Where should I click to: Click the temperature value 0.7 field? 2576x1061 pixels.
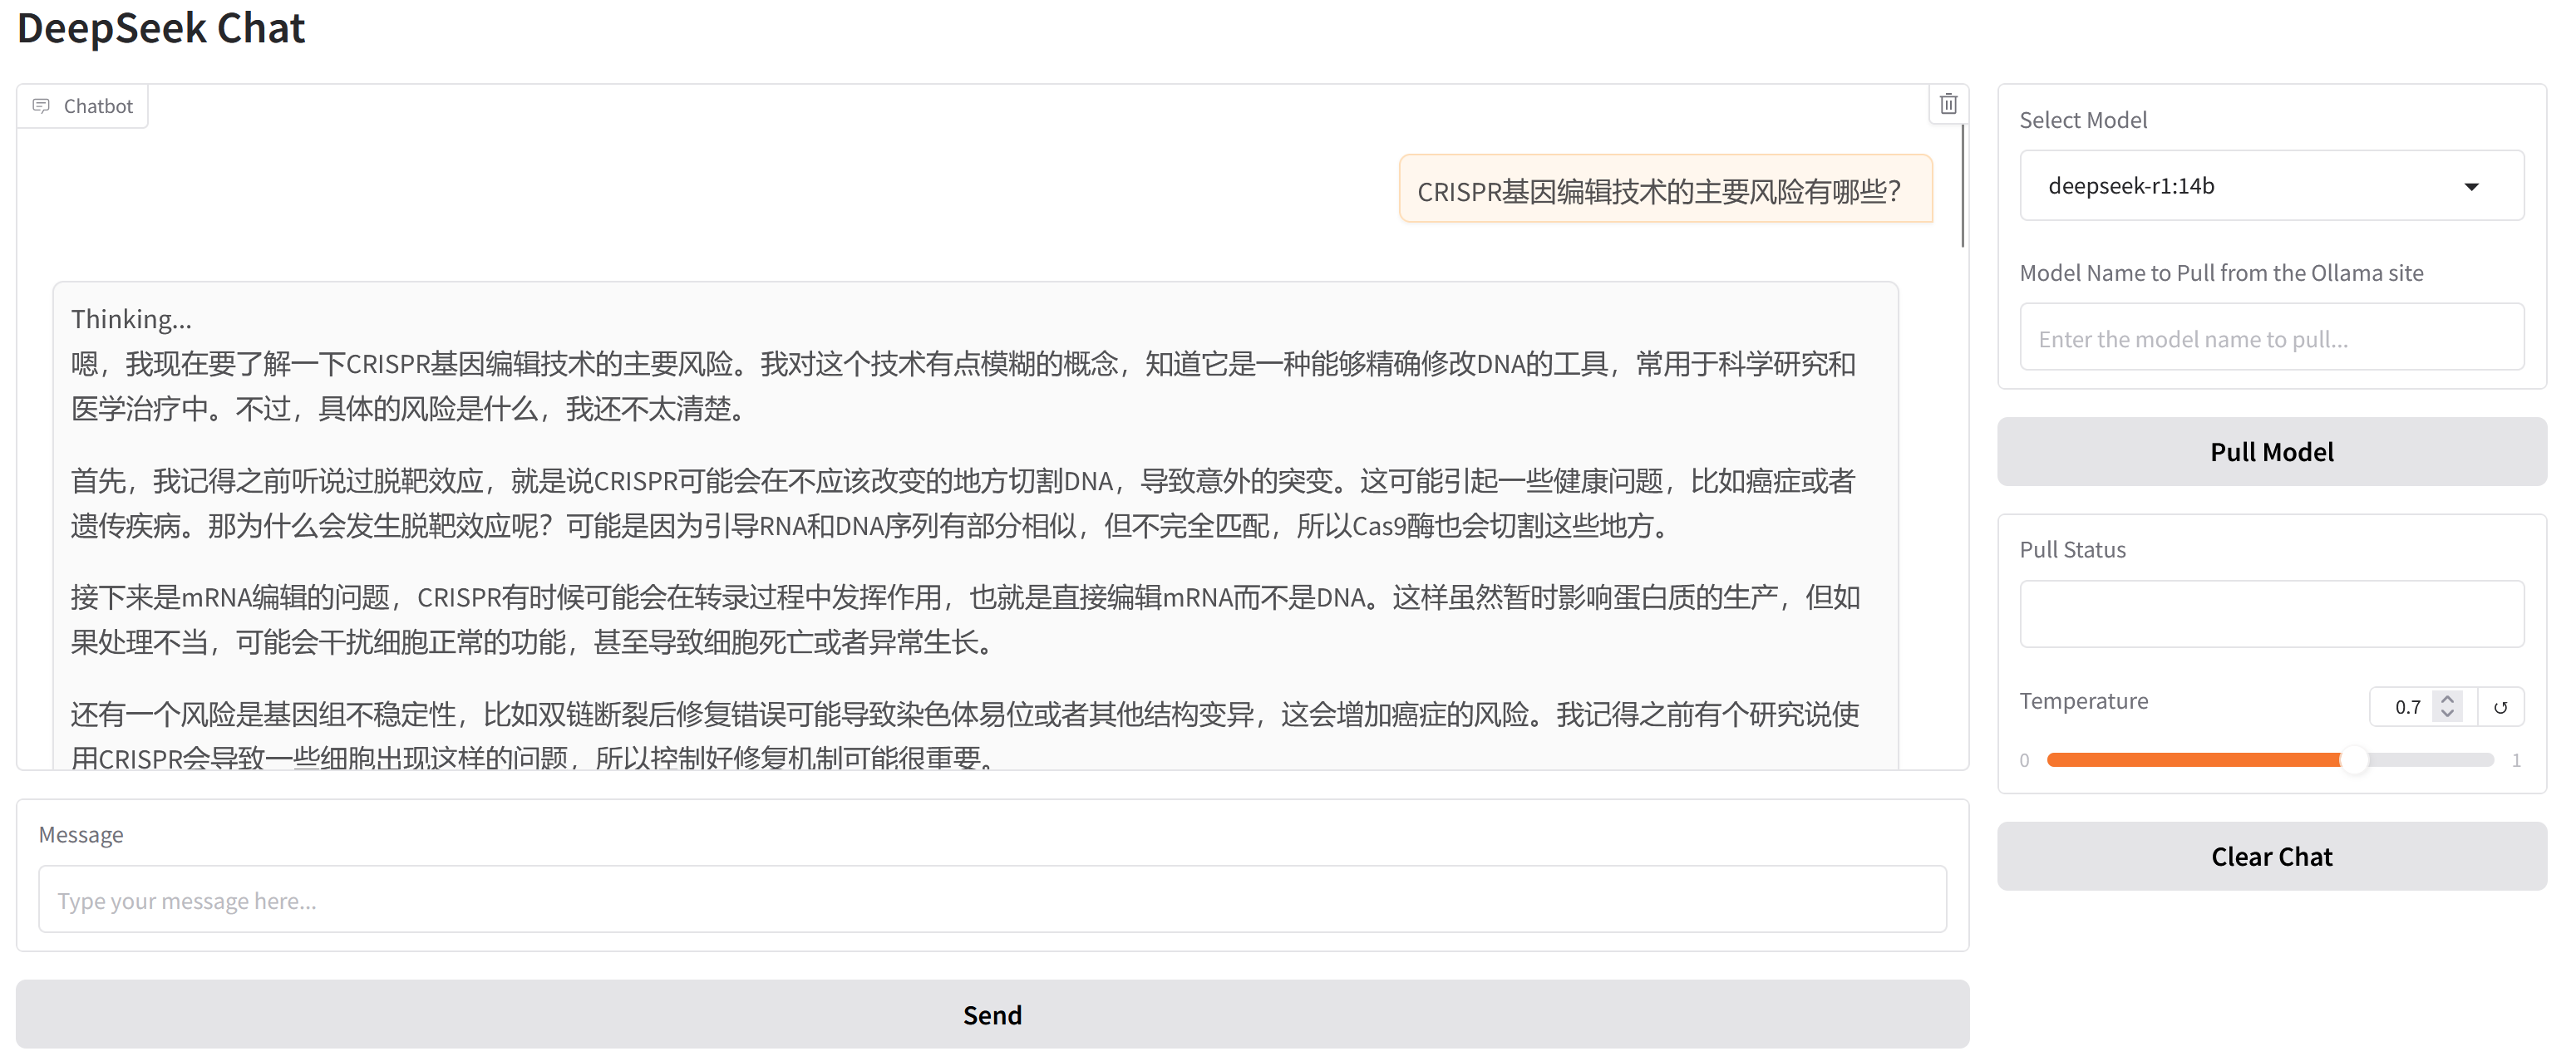click(x=2407, y=707)
